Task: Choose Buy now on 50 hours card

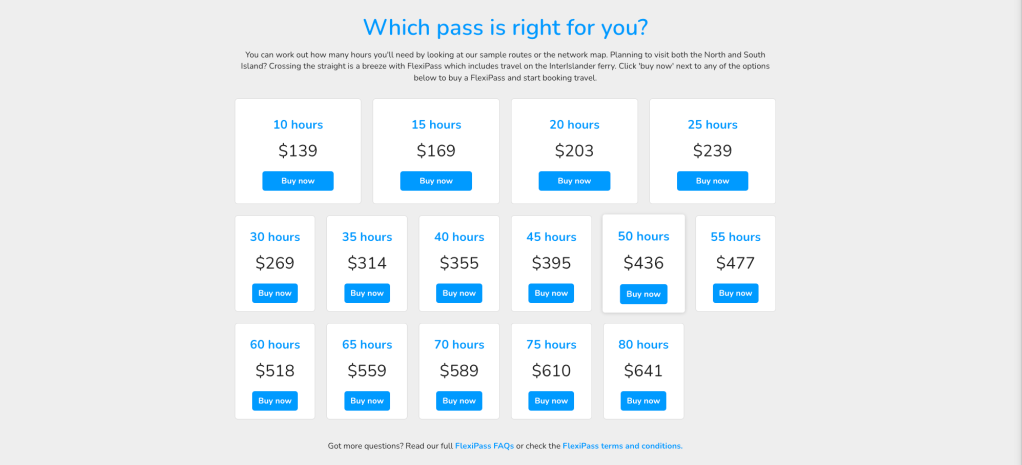Action: coord(643,294)
